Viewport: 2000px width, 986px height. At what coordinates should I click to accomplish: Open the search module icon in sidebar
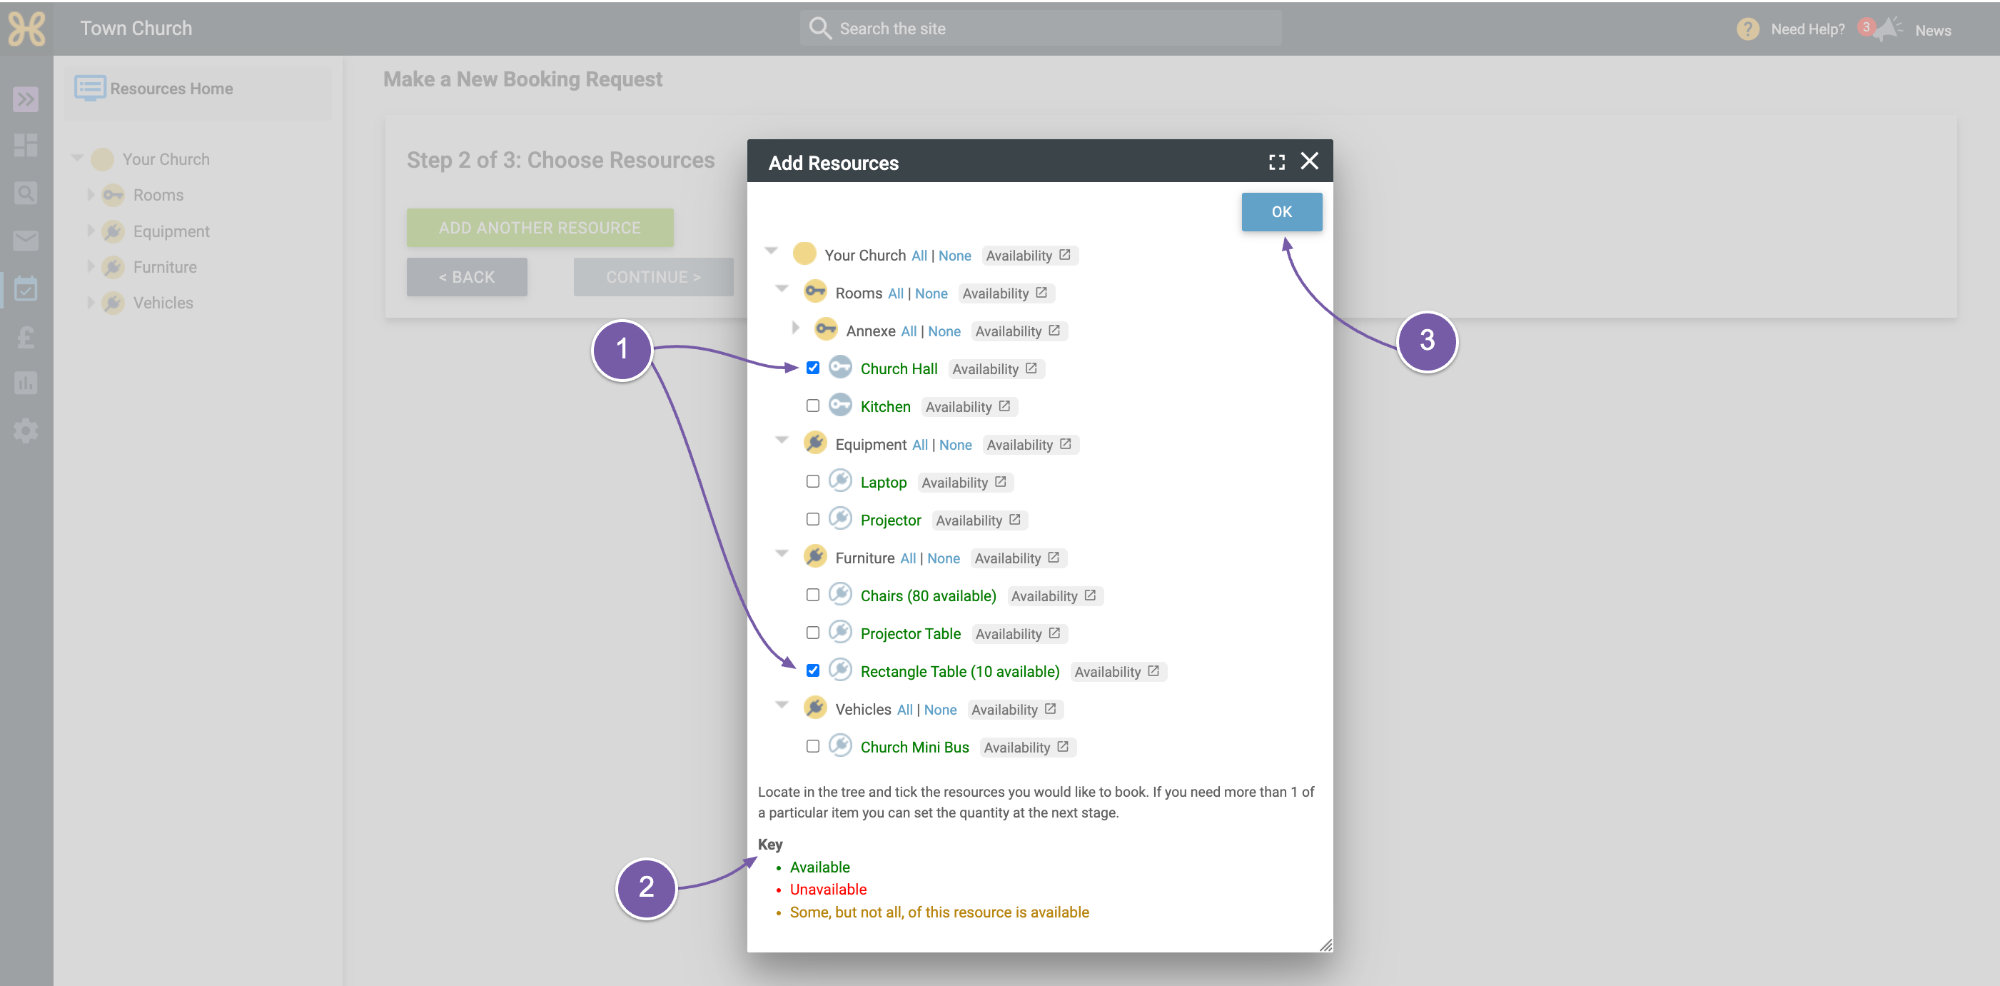click(26, 193)
